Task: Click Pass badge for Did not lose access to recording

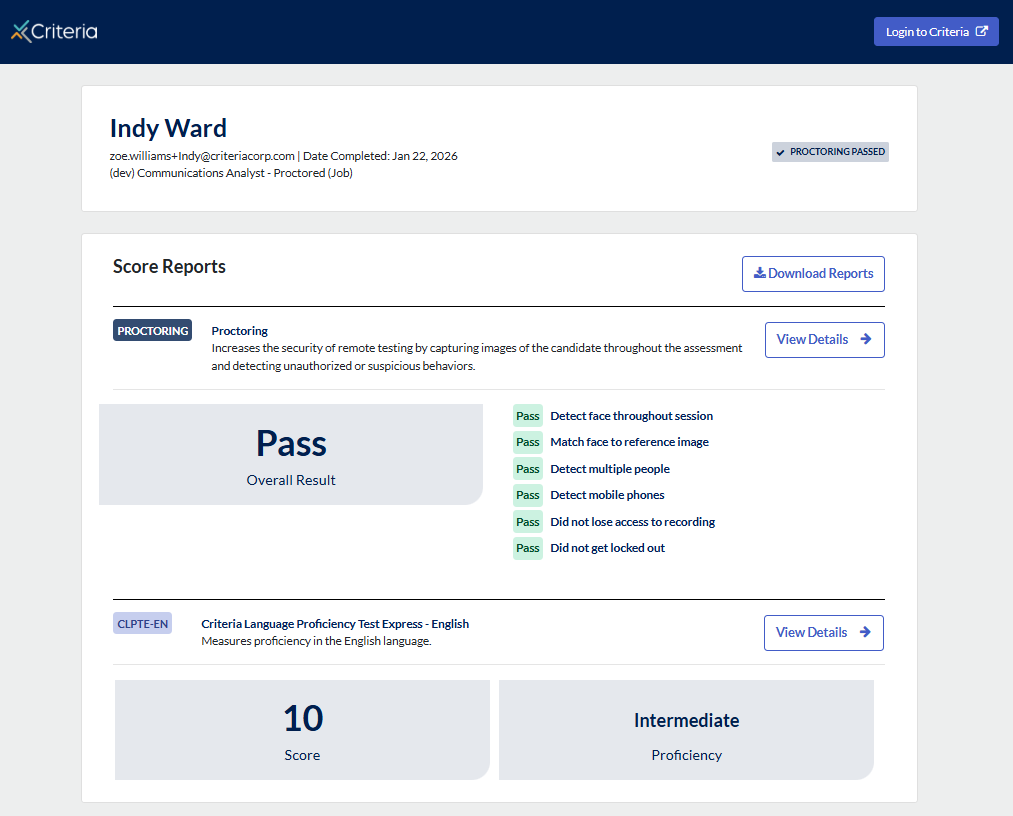Action: tap(528, 522)
